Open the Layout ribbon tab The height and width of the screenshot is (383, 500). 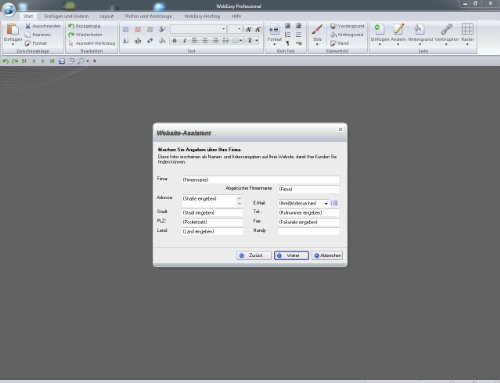(x=106, y=16)
